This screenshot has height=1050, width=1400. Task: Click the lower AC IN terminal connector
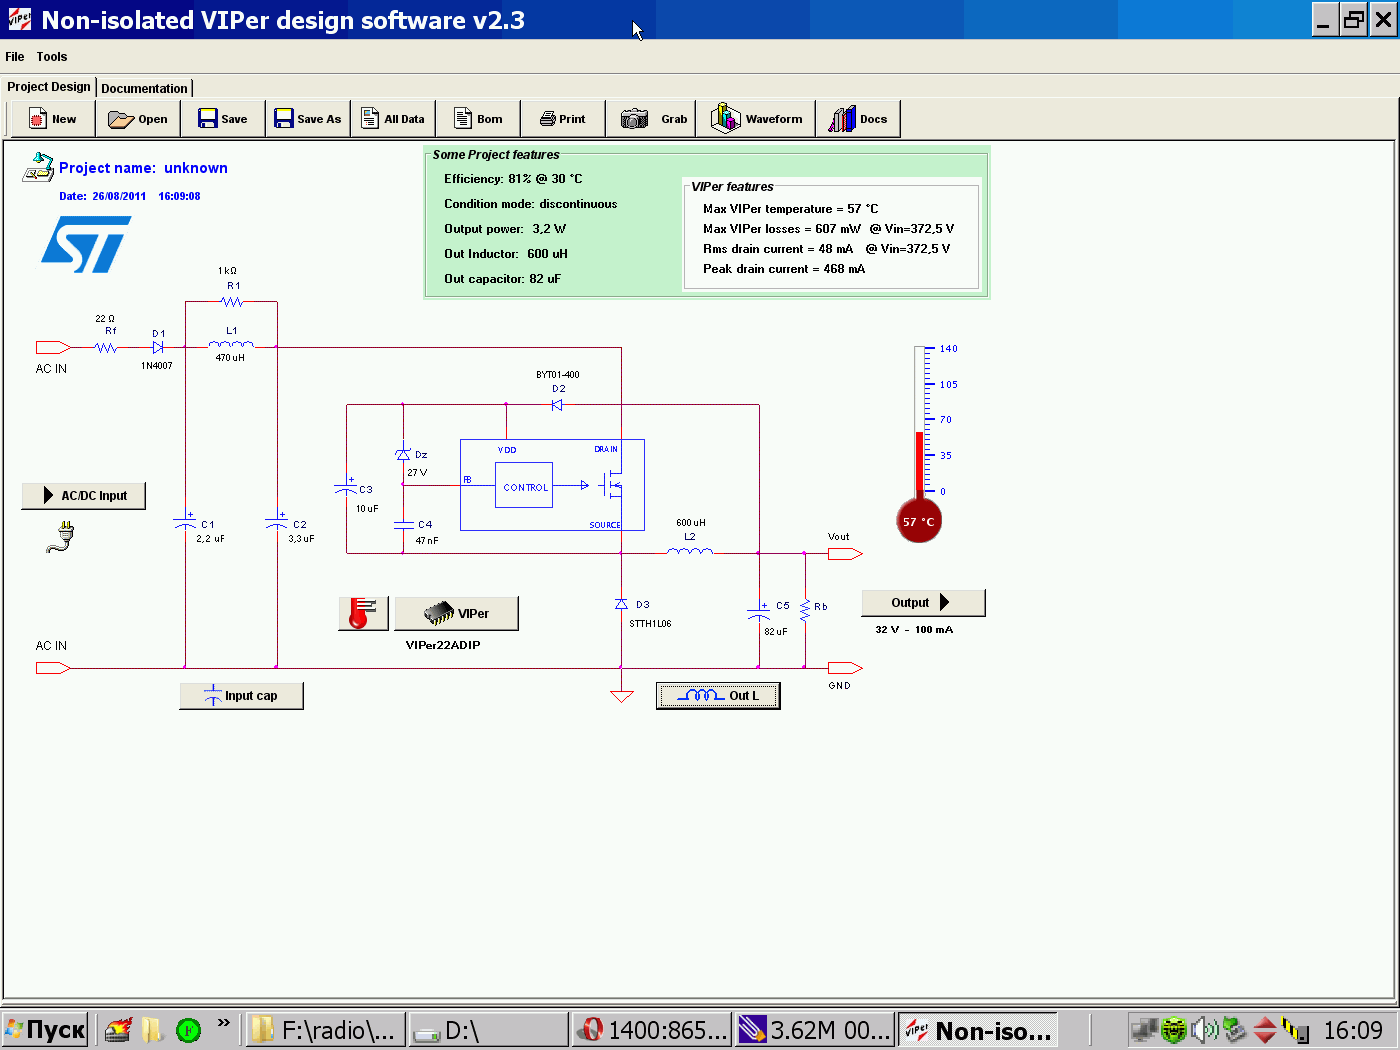pyautogui.click(x=53, y=668)
